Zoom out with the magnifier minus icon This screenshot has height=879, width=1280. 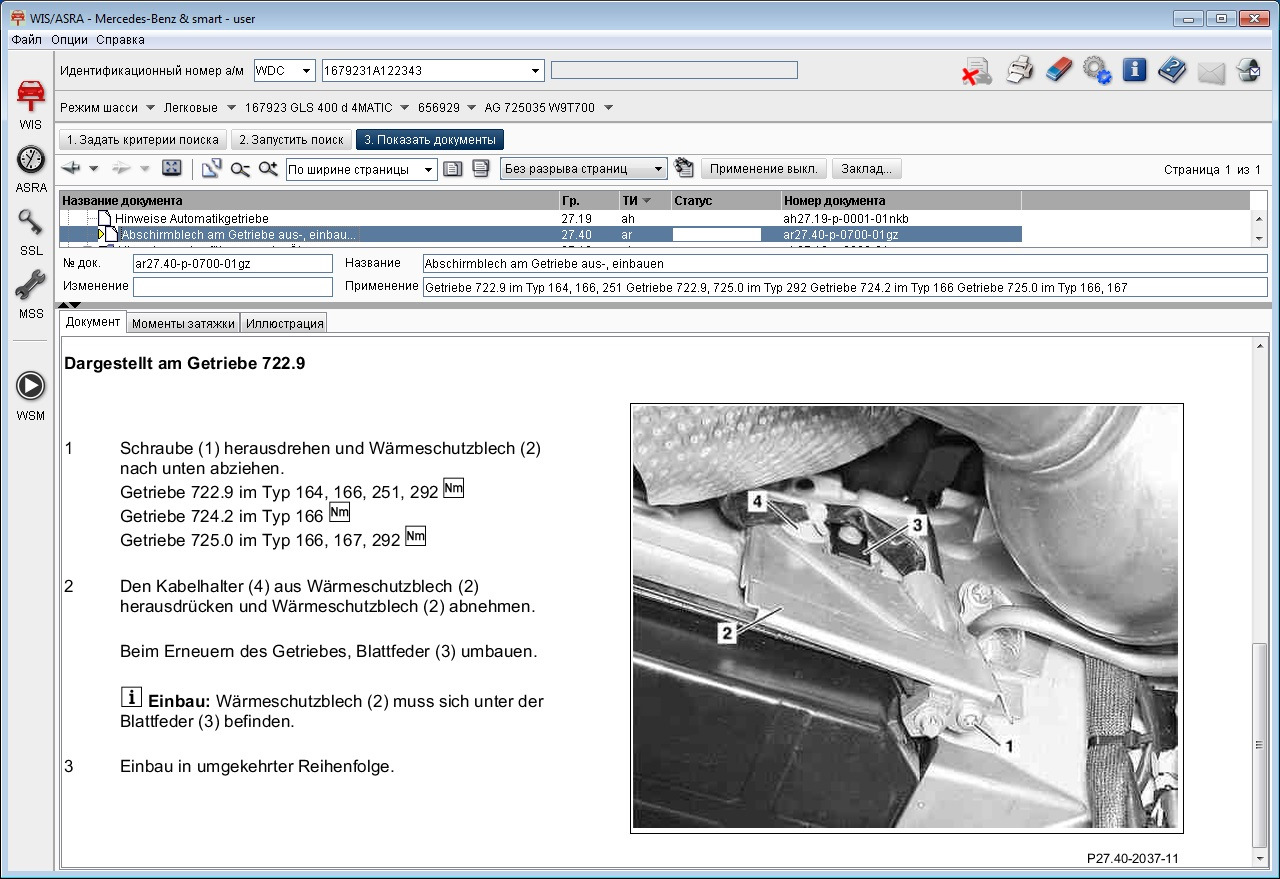(240, 168)
